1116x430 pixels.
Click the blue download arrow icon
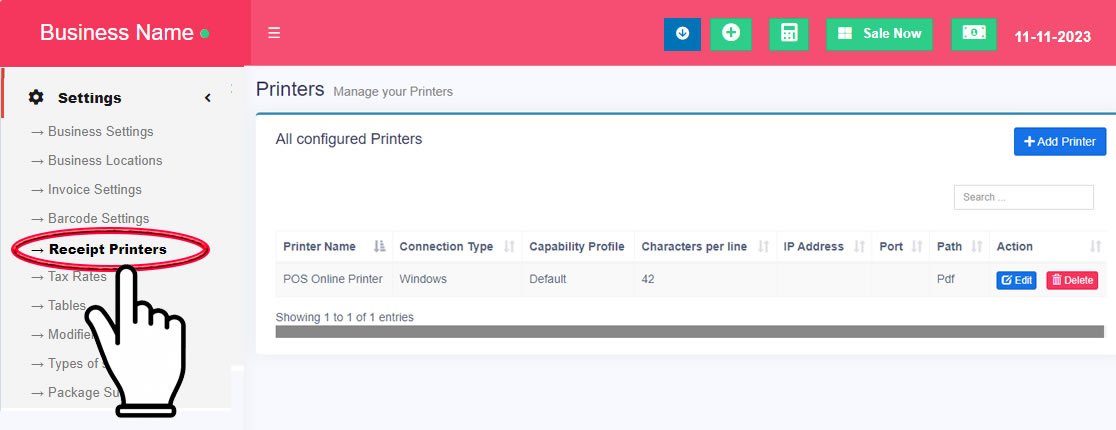(x=682, y=34)
